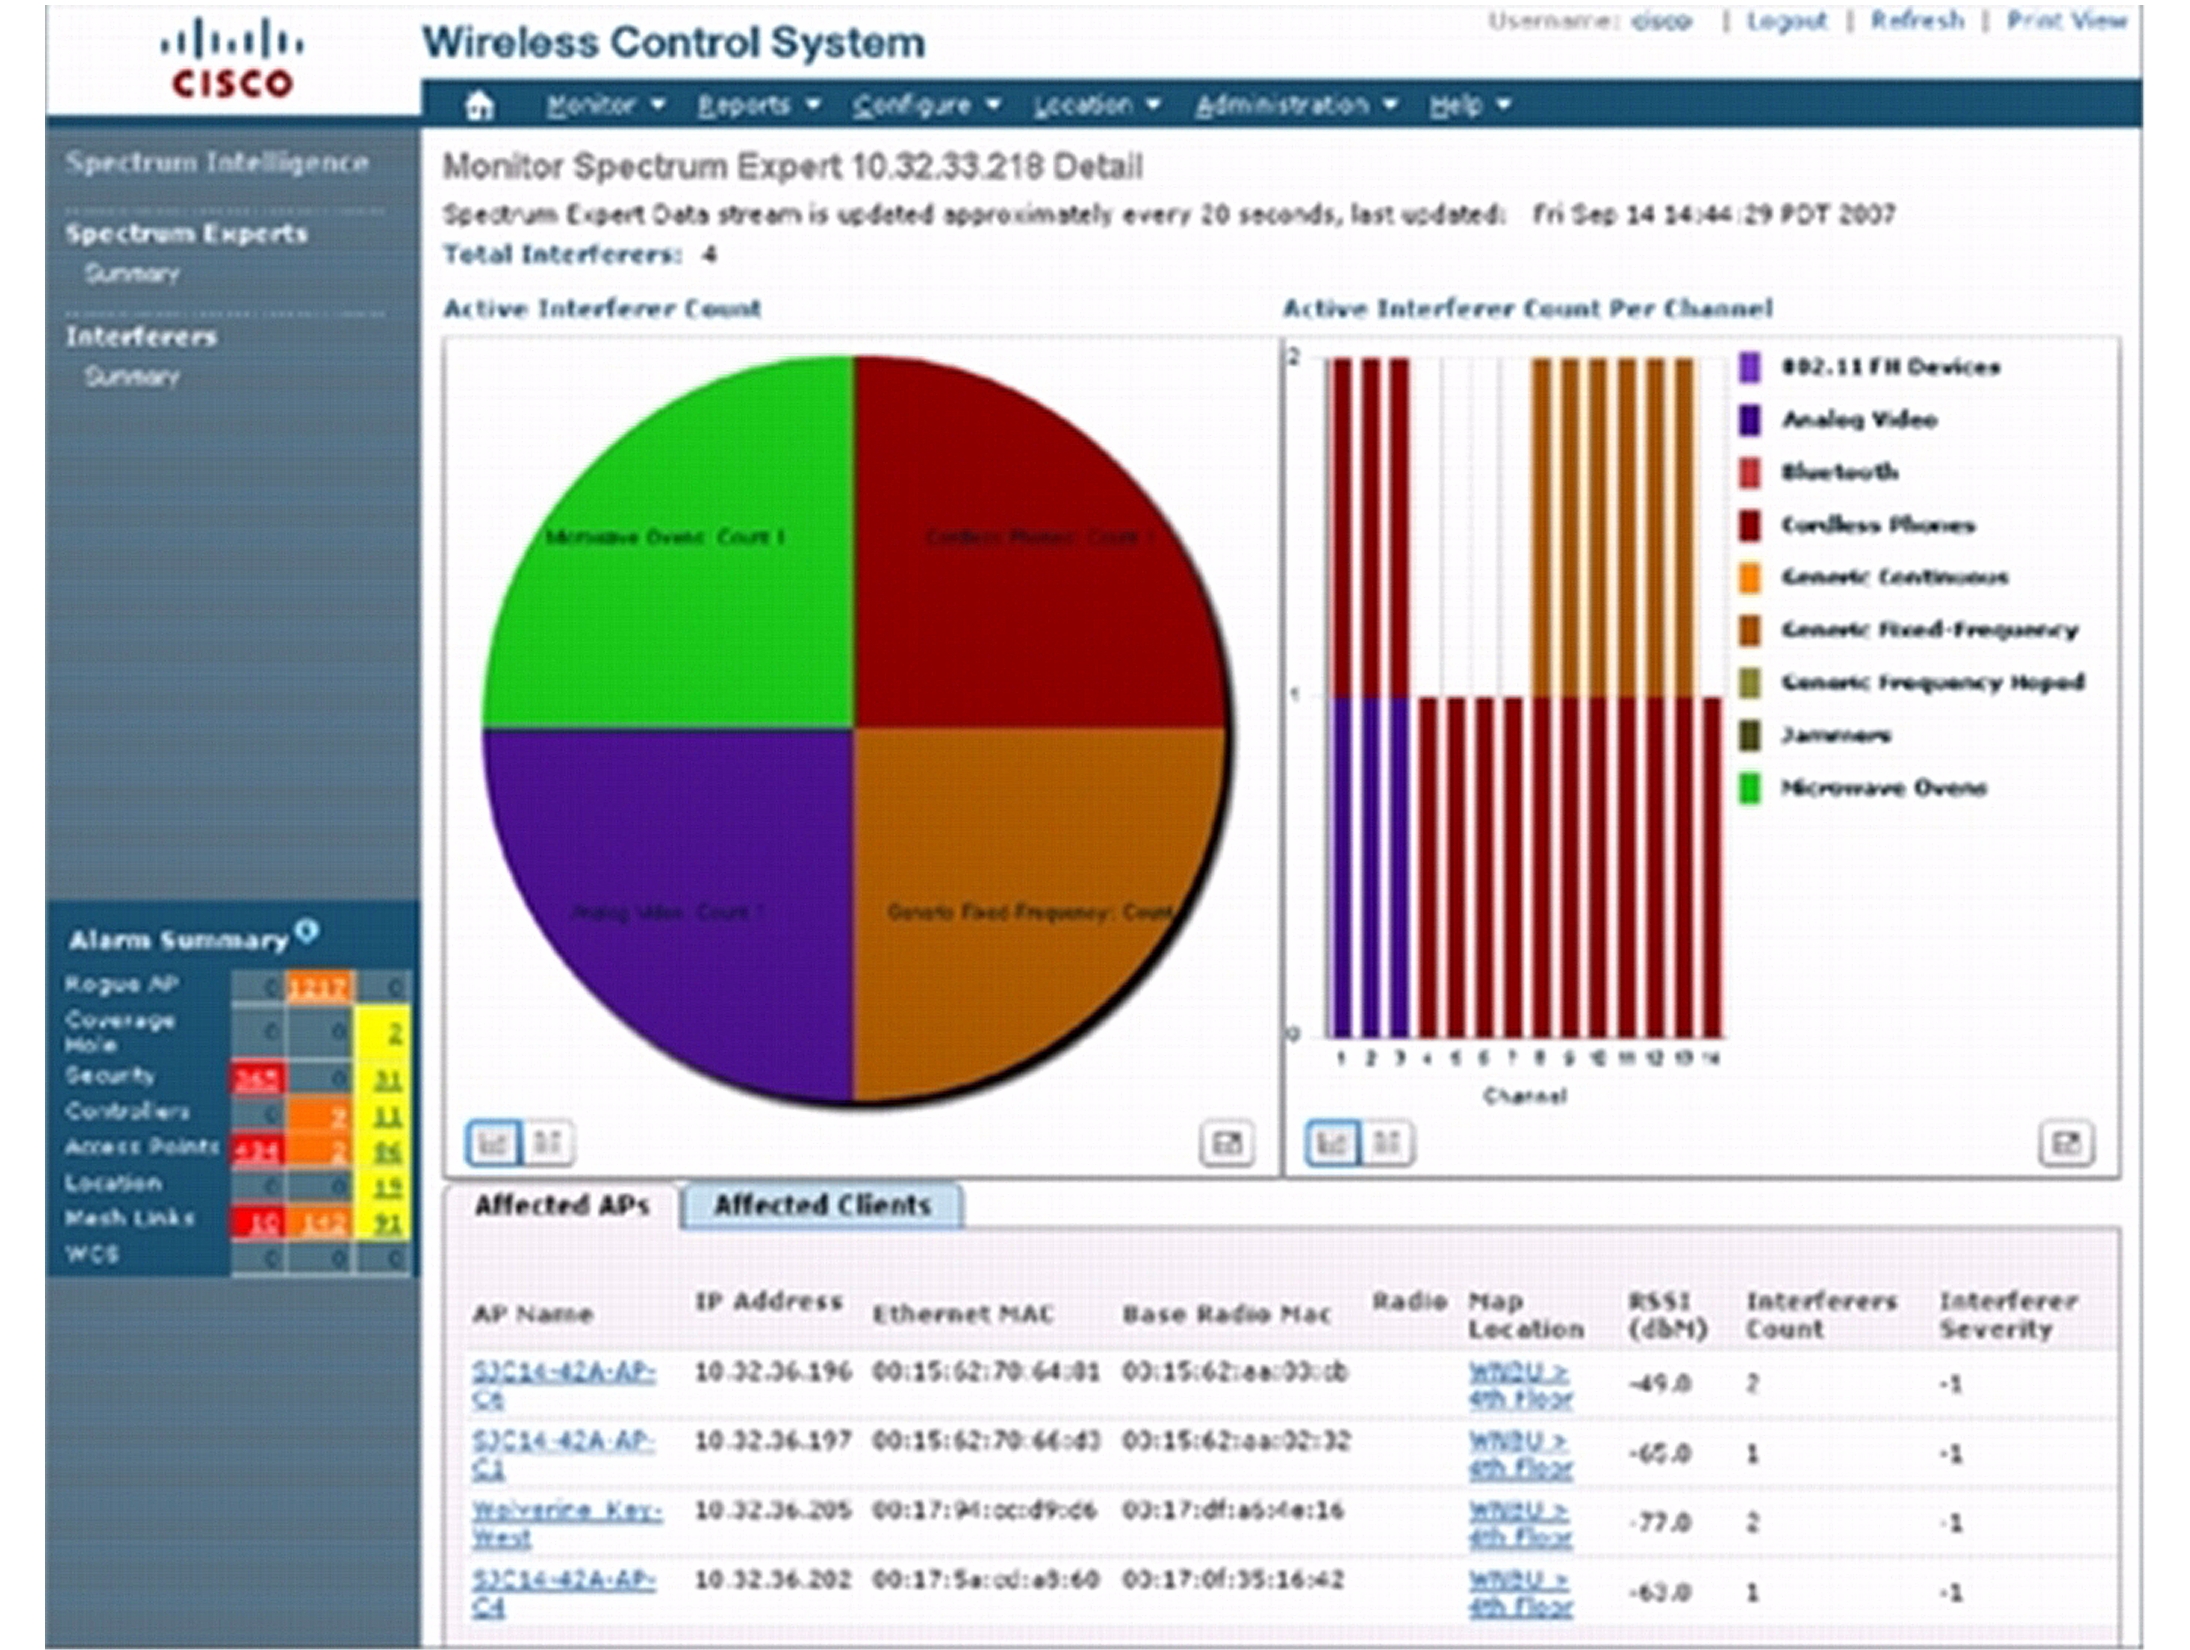Click the 802.11 FH Devices legend swatch
The image size is (2190, 1650).
click(1750, 367)
